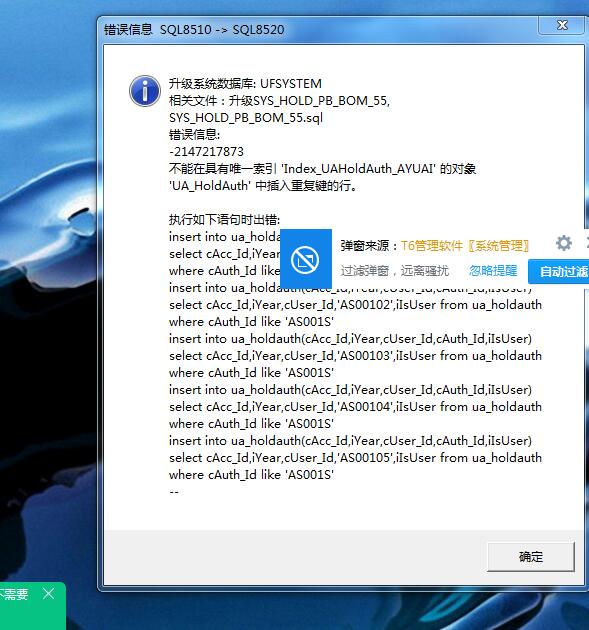Click the 不需要 label on green bar
The image size is (589, 630).
pos(14,594)
